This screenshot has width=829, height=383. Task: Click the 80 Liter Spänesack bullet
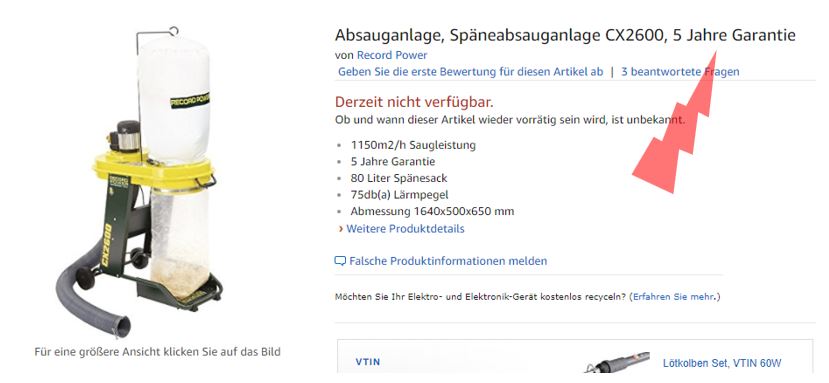399,178
